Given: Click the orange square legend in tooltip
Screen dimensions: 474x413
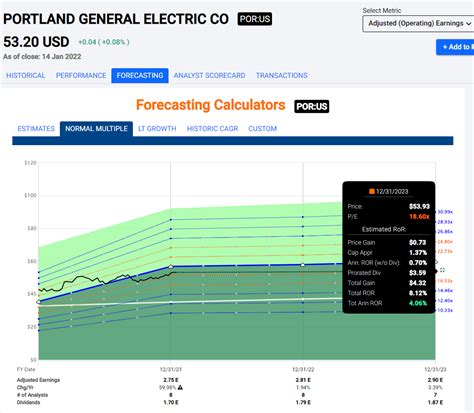Looking at the screenshot, I should [371, 191].
